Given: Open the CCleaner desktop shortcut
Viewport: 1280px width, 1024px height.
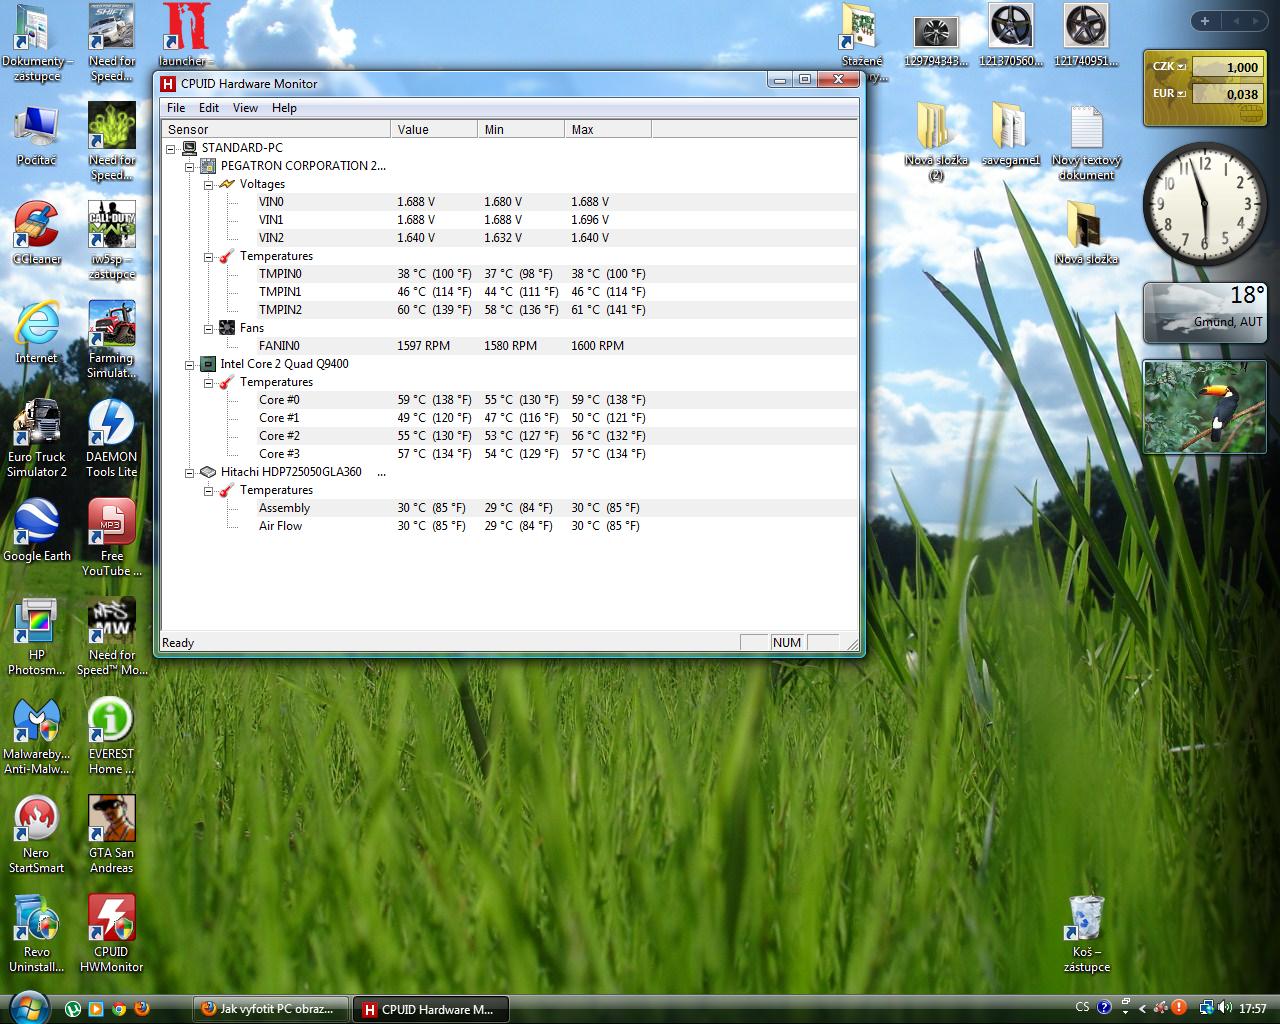Looking at the screenshot, I should point(37,227).
